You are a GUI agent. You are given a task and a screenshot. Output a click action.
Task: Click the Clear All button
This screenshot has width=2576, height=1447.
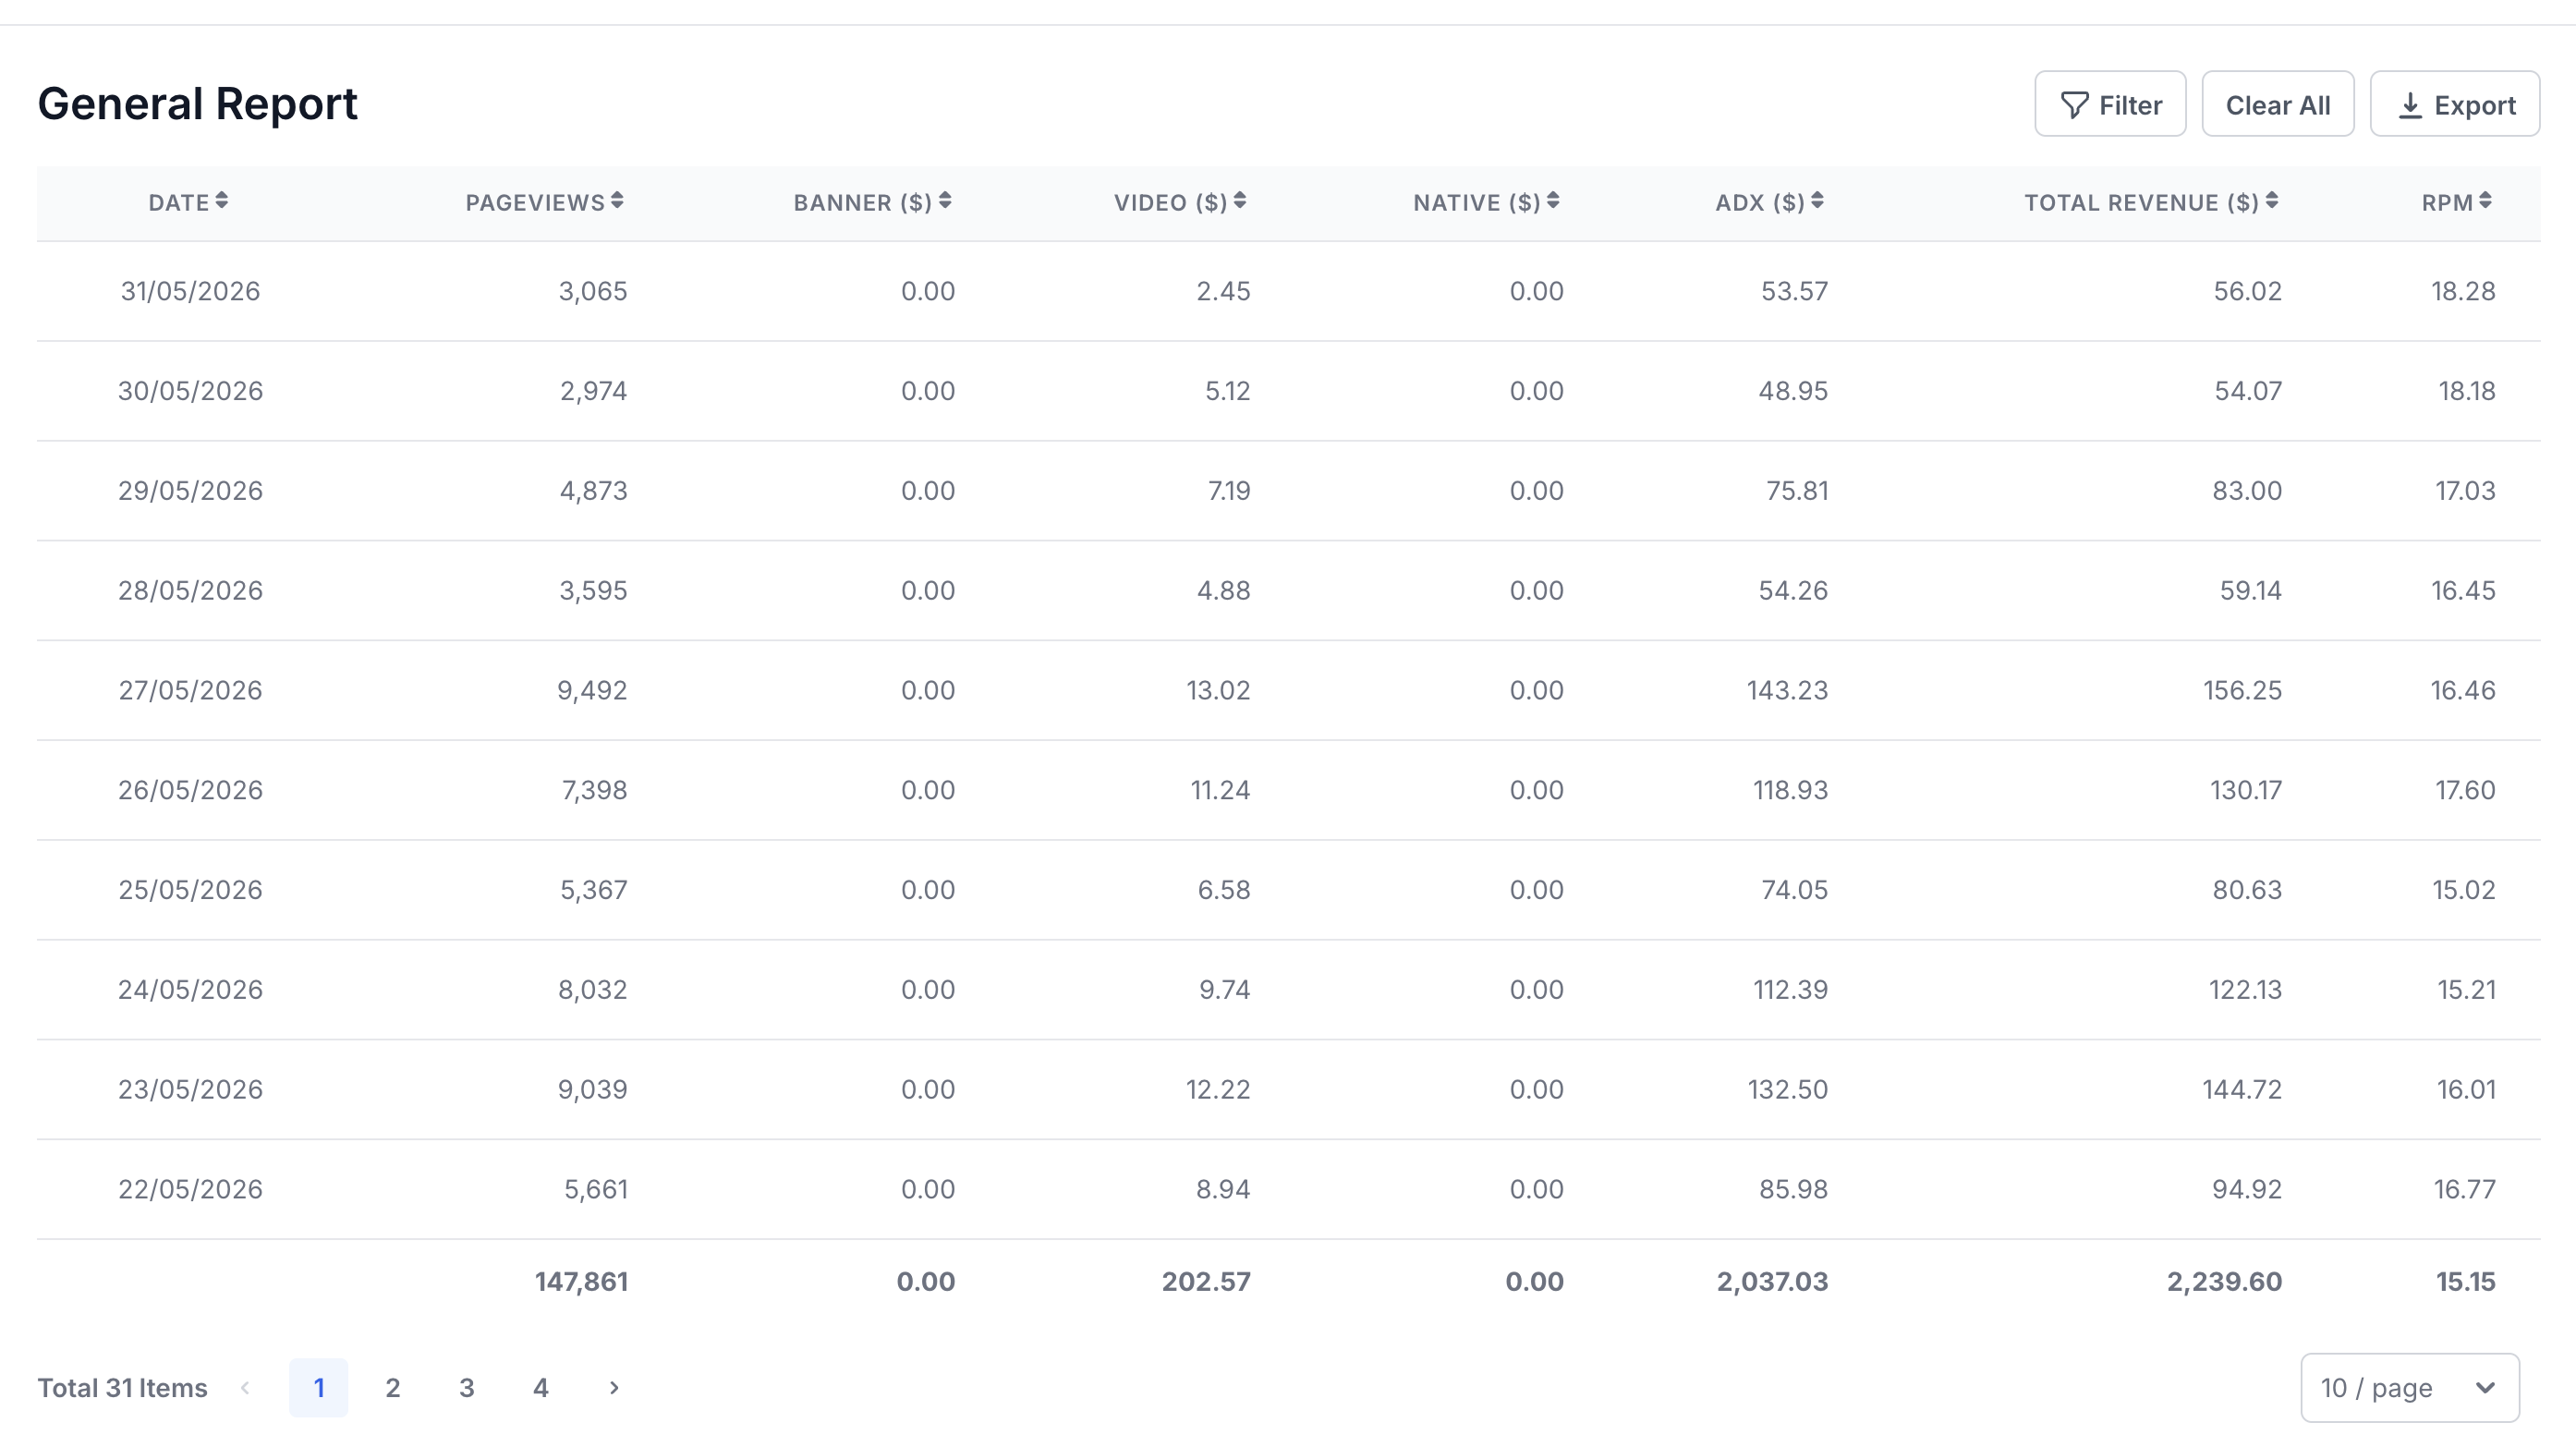[2278, 104]
